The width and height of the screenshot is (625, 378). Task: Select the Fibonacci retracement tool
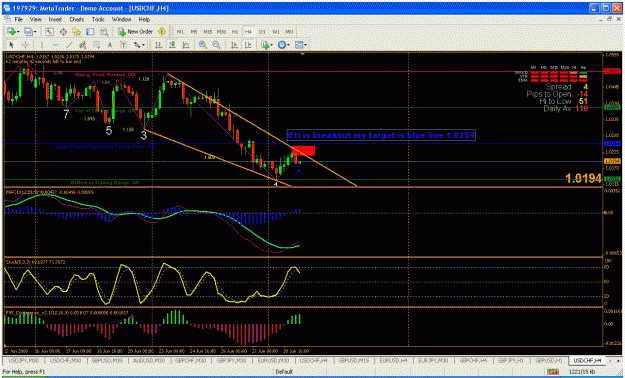(96, 45)
